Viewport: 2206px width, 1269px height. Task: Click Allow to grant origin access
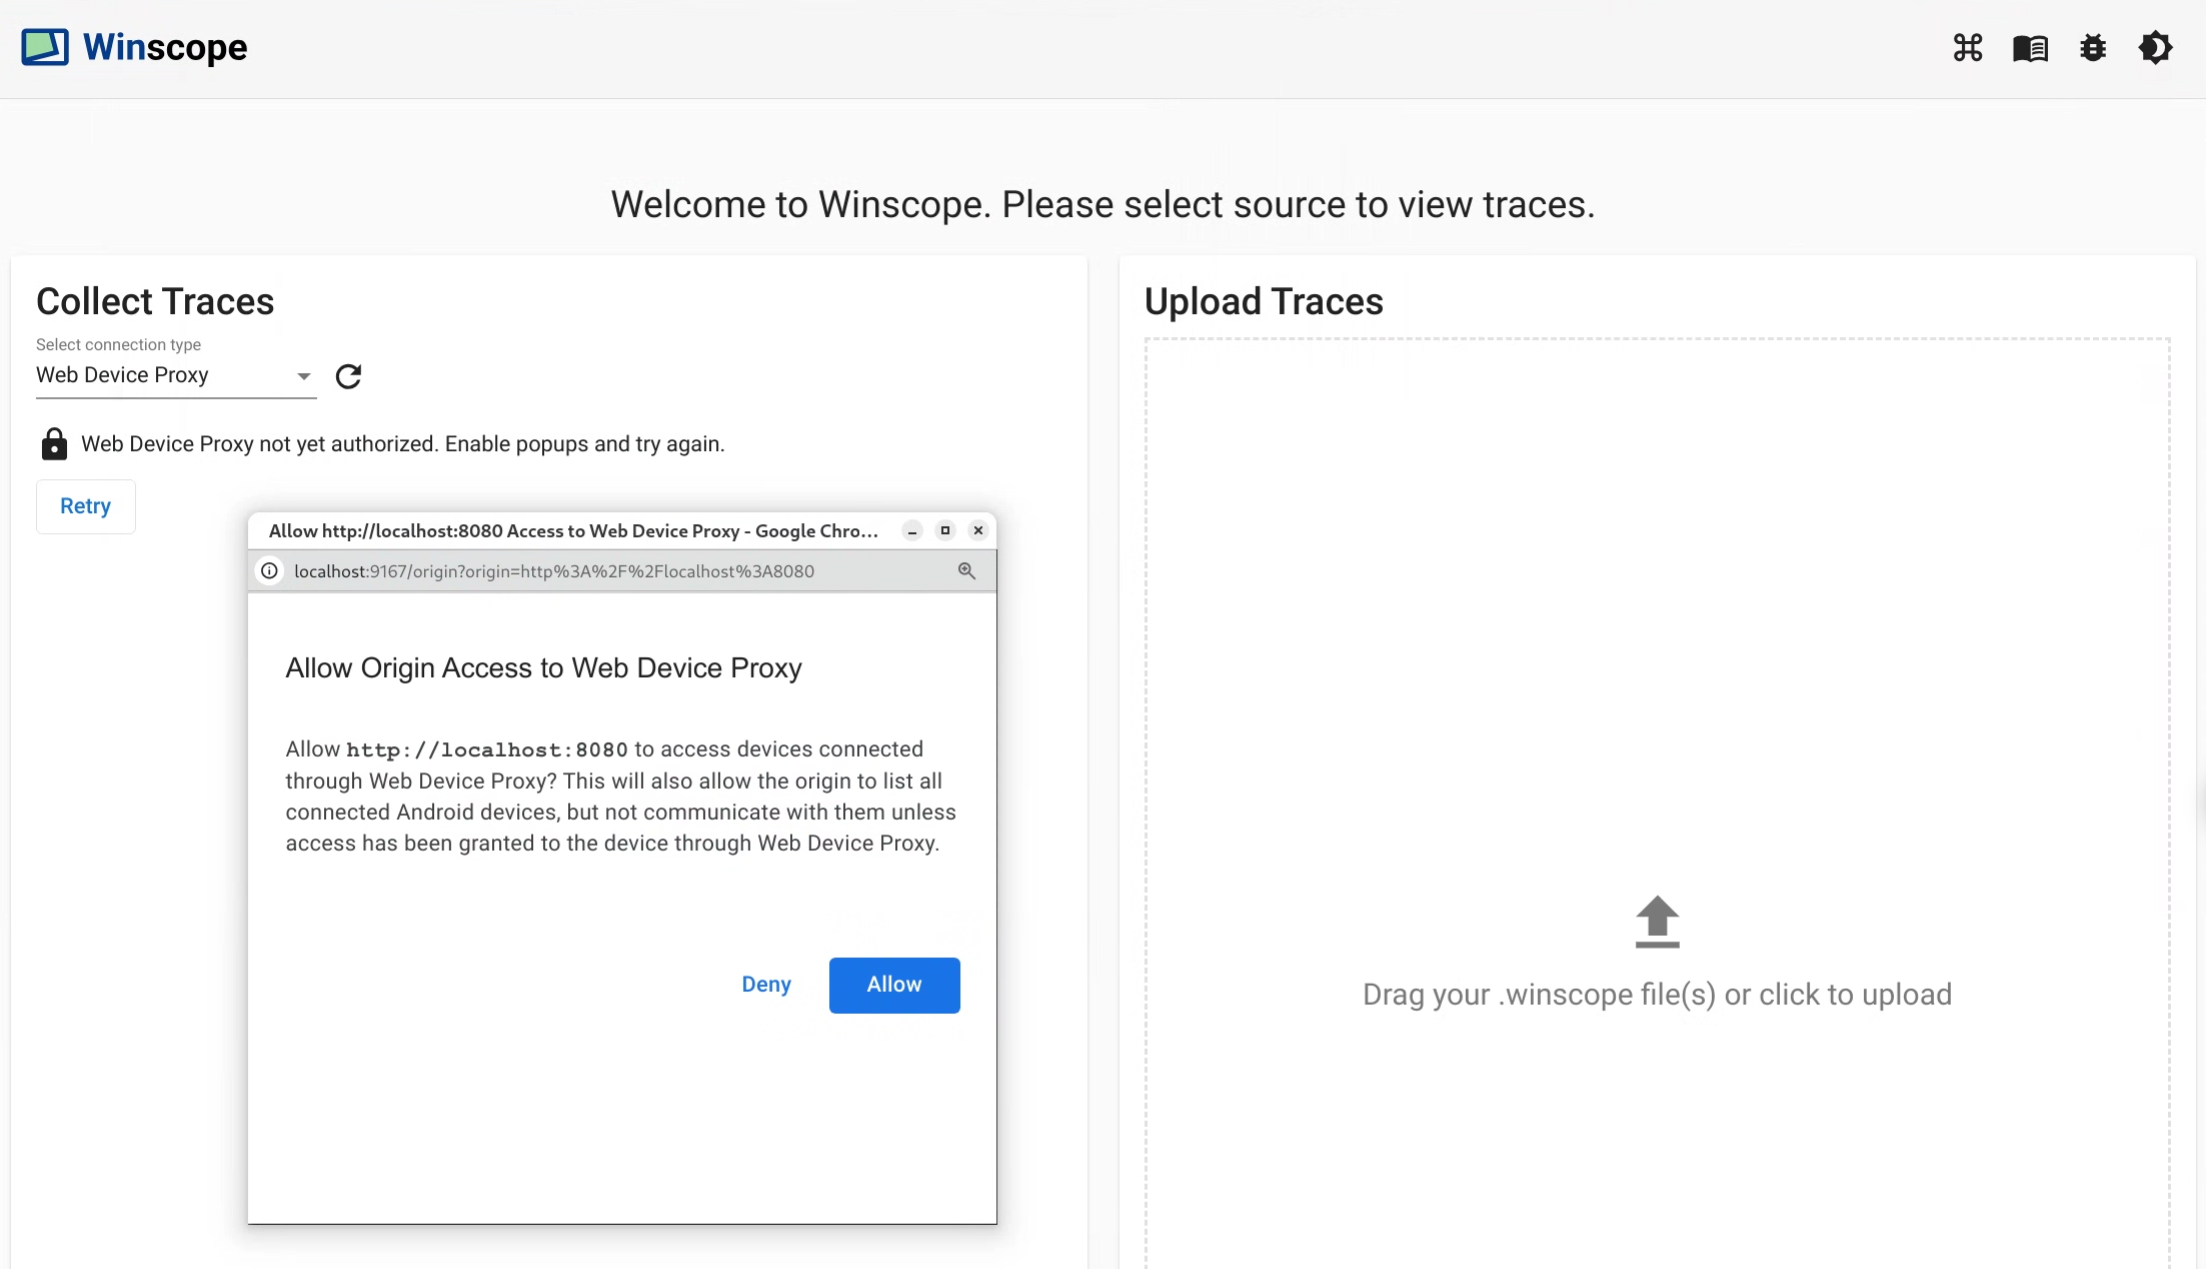[893, 984]
